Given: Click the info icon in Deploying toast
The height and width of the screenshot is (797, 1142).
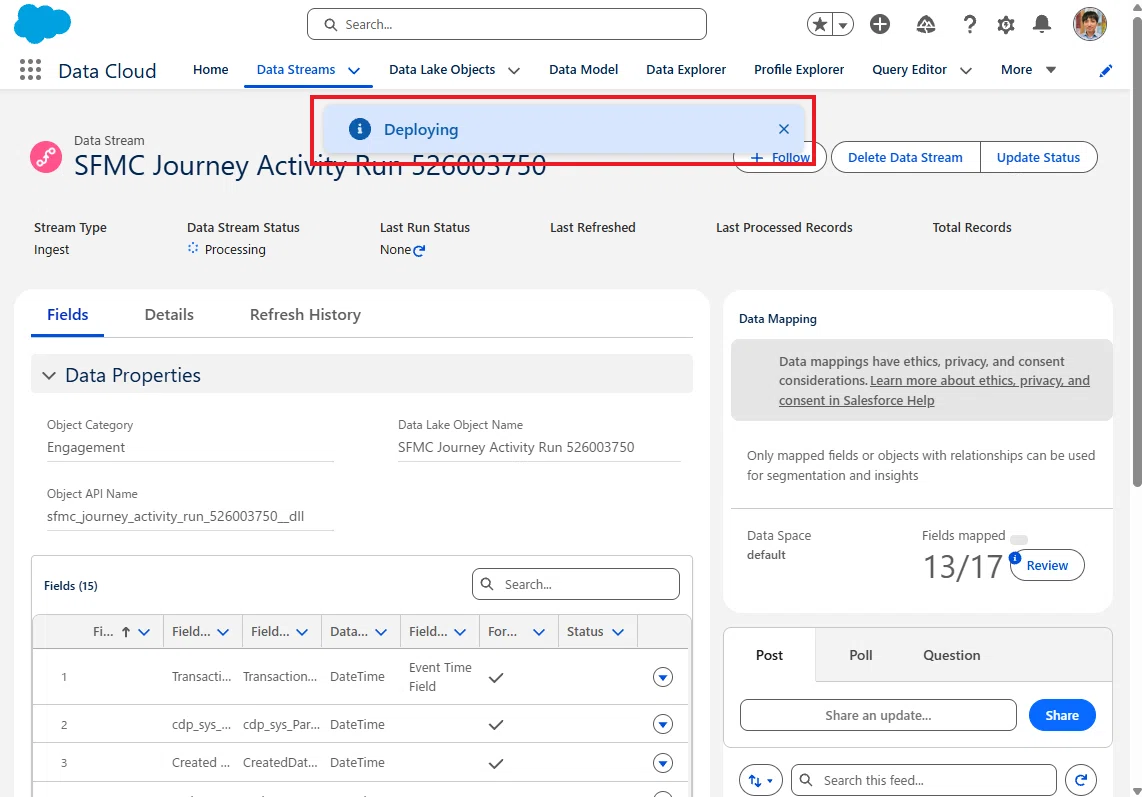Looking at the screenshot, I should click(x=360, y=129).
